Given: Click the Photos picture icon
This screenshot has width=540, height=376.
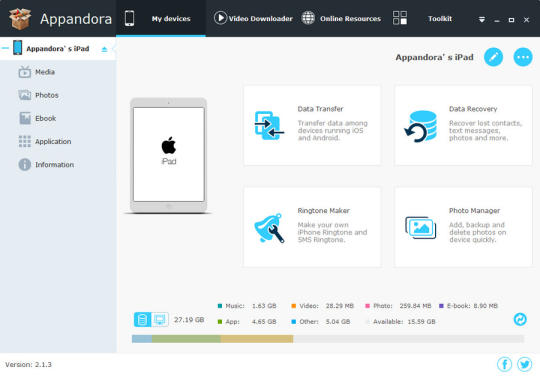Looking at the screenshot, I should pyautogui.click(x=25, y=95).
